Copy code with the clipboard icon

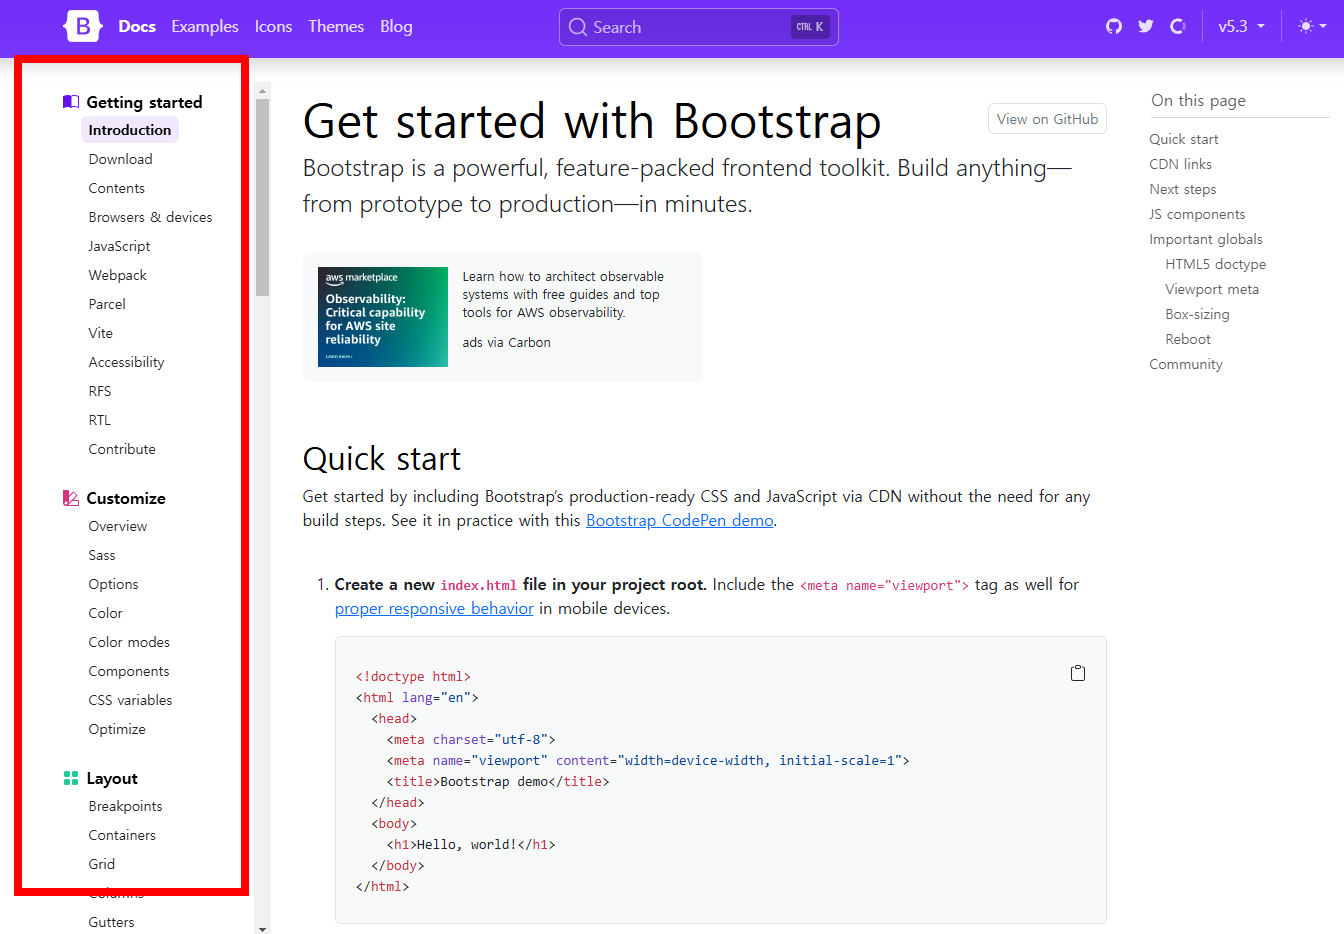[1078, 673]
